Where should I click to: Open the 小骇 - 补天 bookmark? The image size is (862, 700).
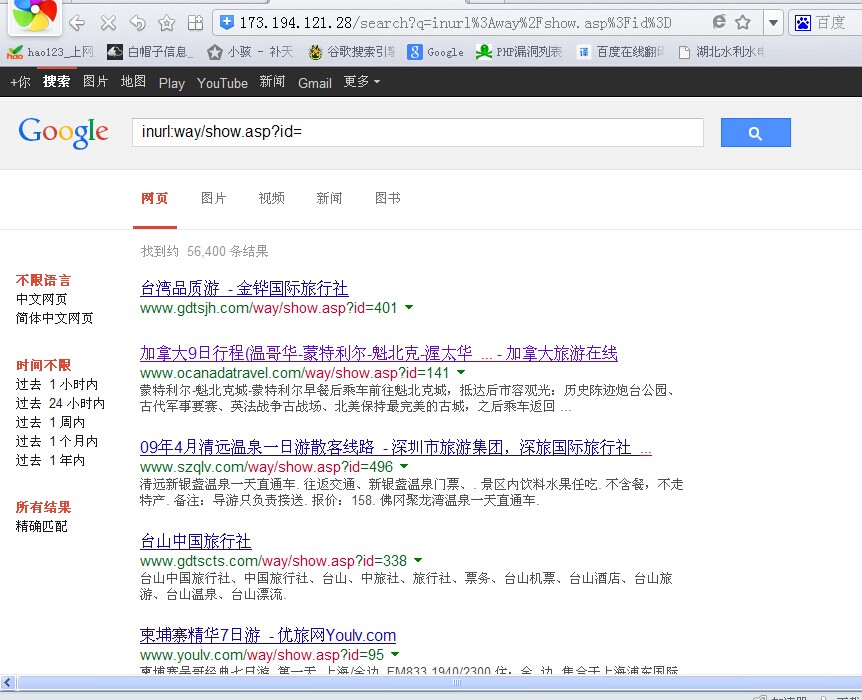250,52
